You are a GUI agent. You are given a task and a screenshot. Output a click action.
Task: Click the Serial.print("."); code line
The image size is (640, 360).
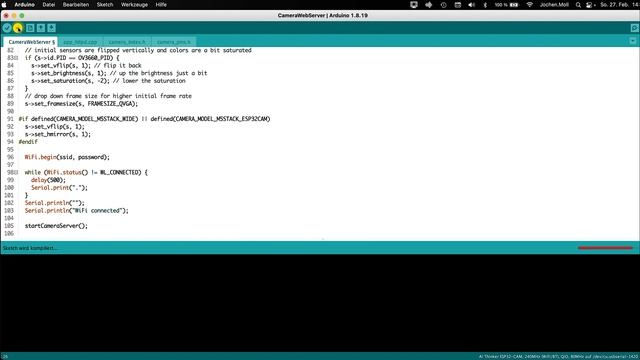click(59, 188)
